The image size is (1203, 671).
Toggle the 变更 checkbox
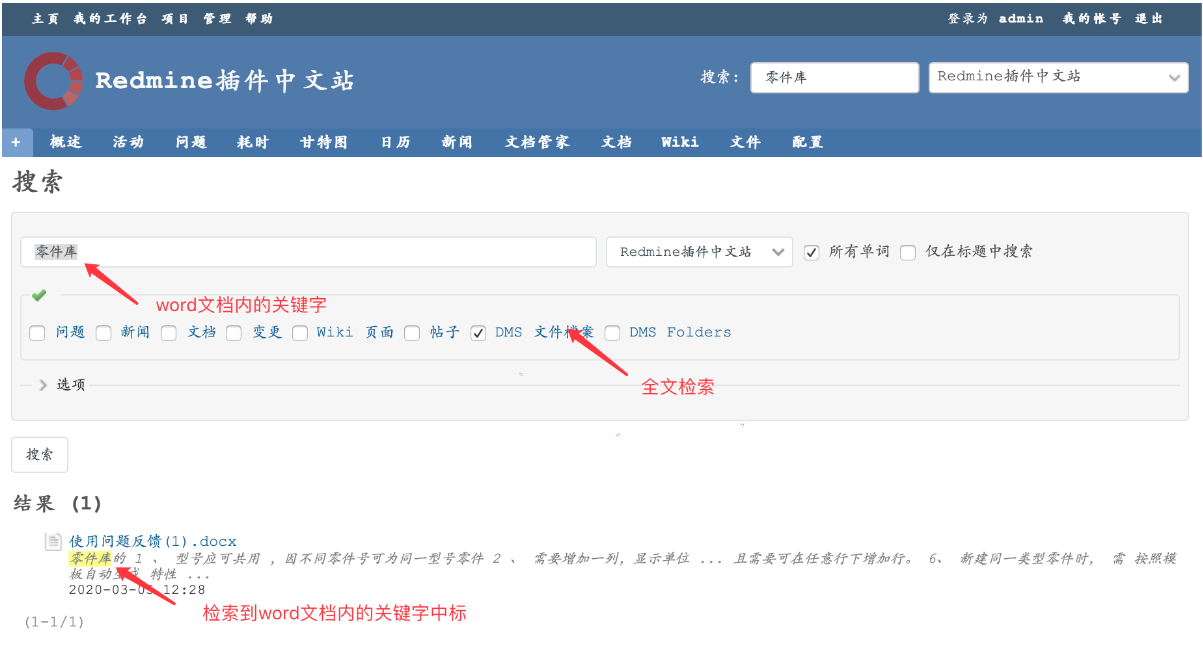pyautogui.click(x=234, y=333)
